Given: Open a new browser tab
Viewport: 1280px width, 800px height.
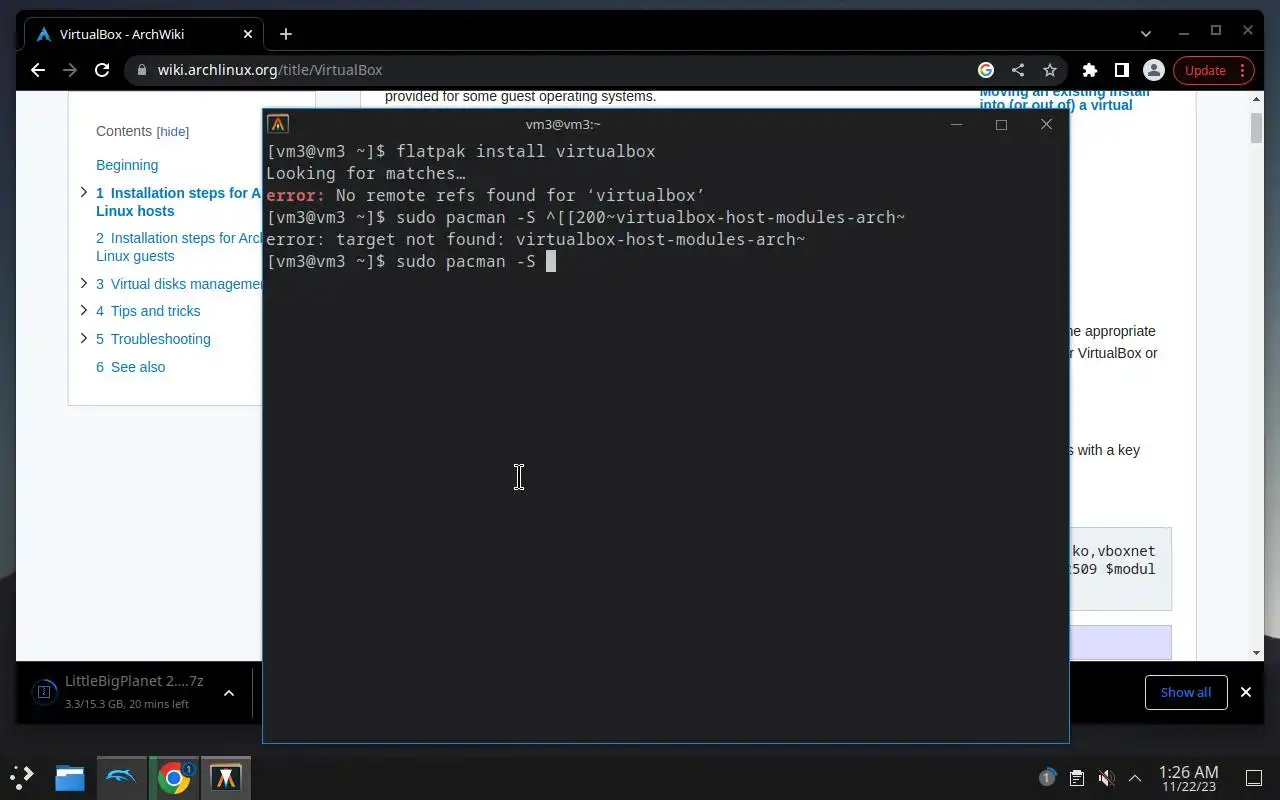Looking at the screenshot, I should coord(286,34).
